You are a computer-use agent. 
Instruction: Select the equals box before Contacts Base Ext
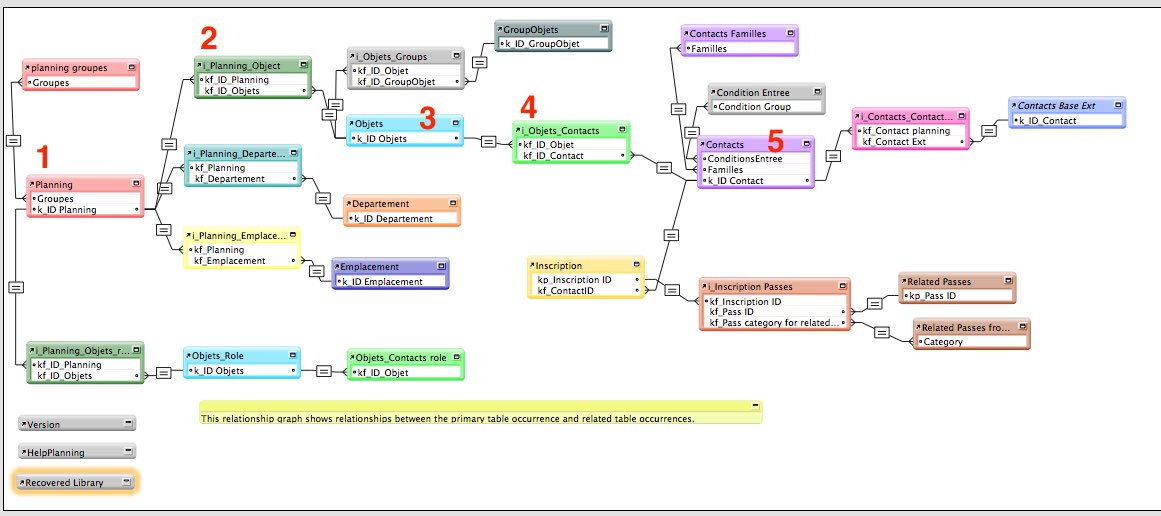point(989,131)
